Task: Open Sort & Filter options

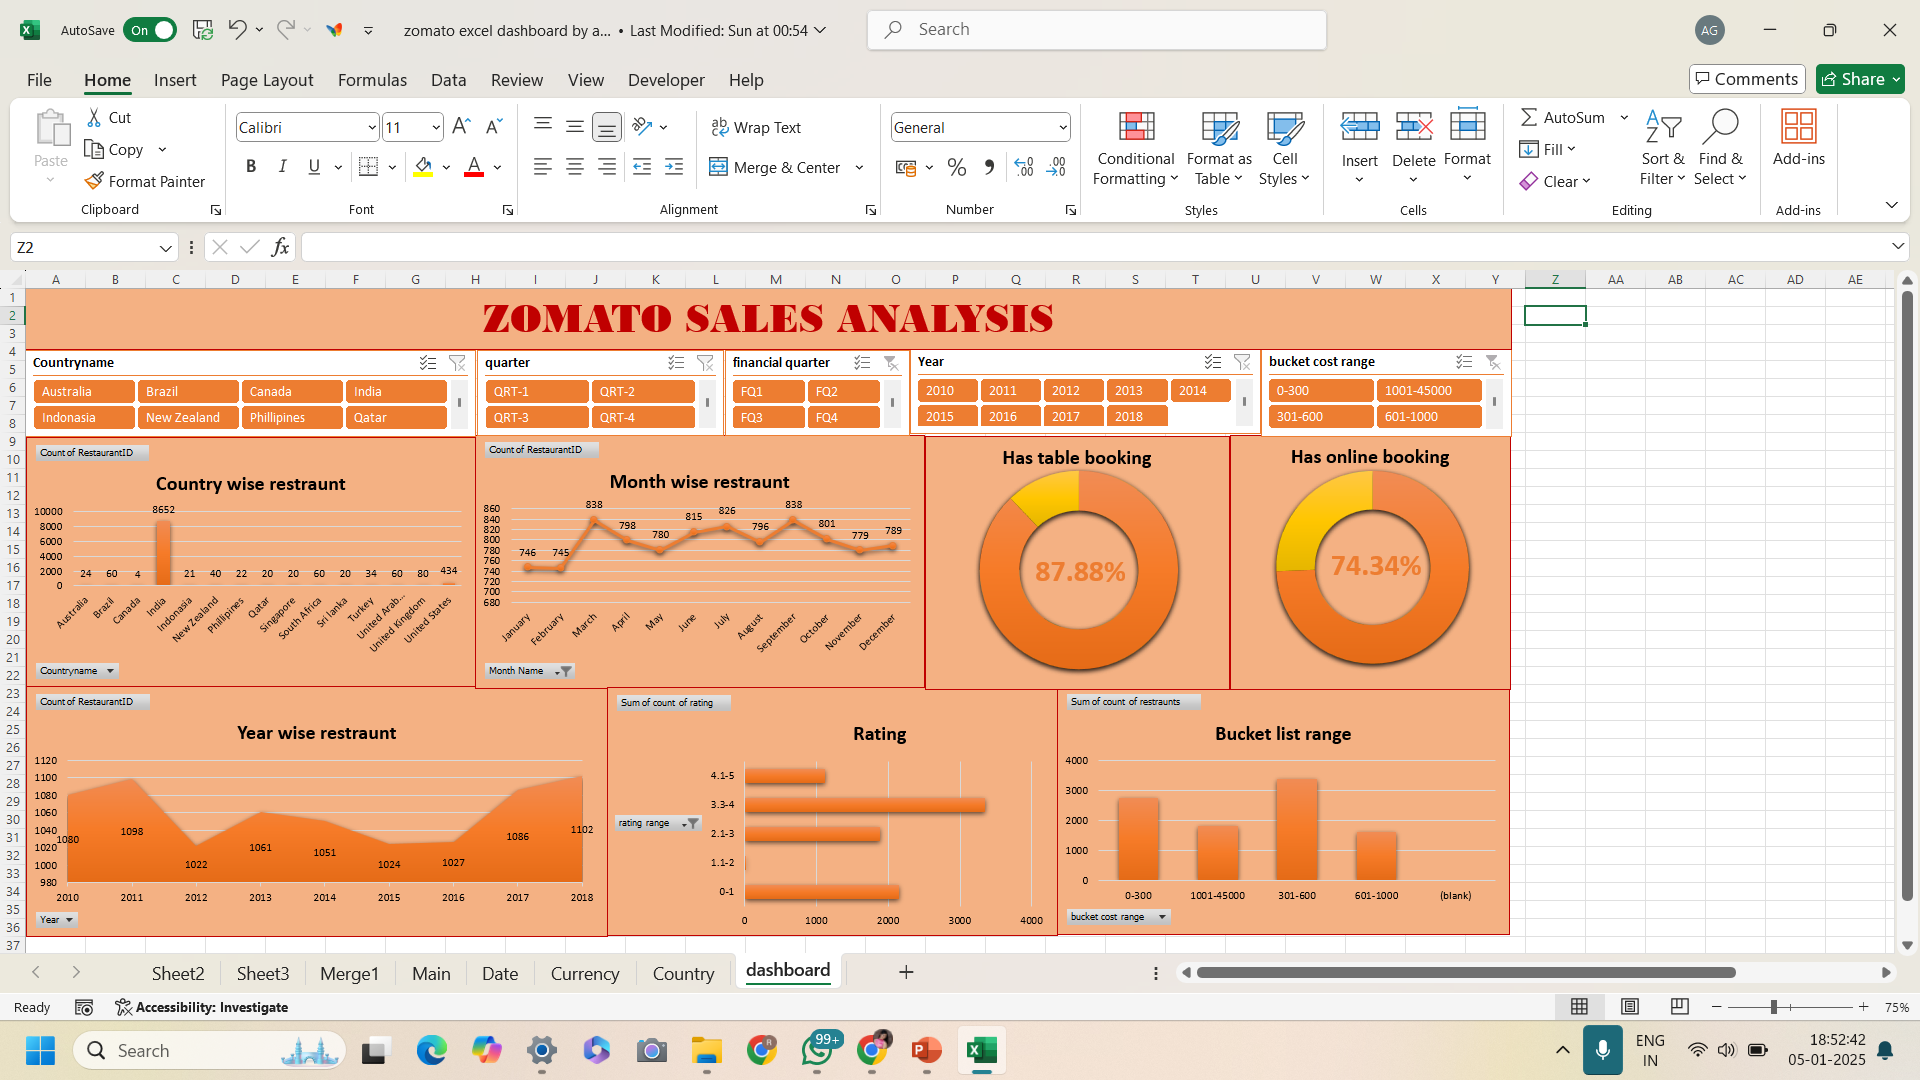Action: click(x=1663, y=148)
